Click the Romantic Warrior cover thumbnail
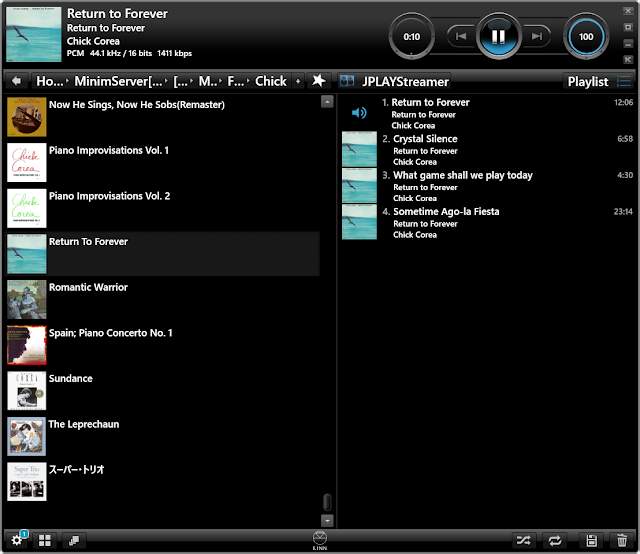This screenshot has height=554, width=640. pyautogui.click(x=27, y=299)
